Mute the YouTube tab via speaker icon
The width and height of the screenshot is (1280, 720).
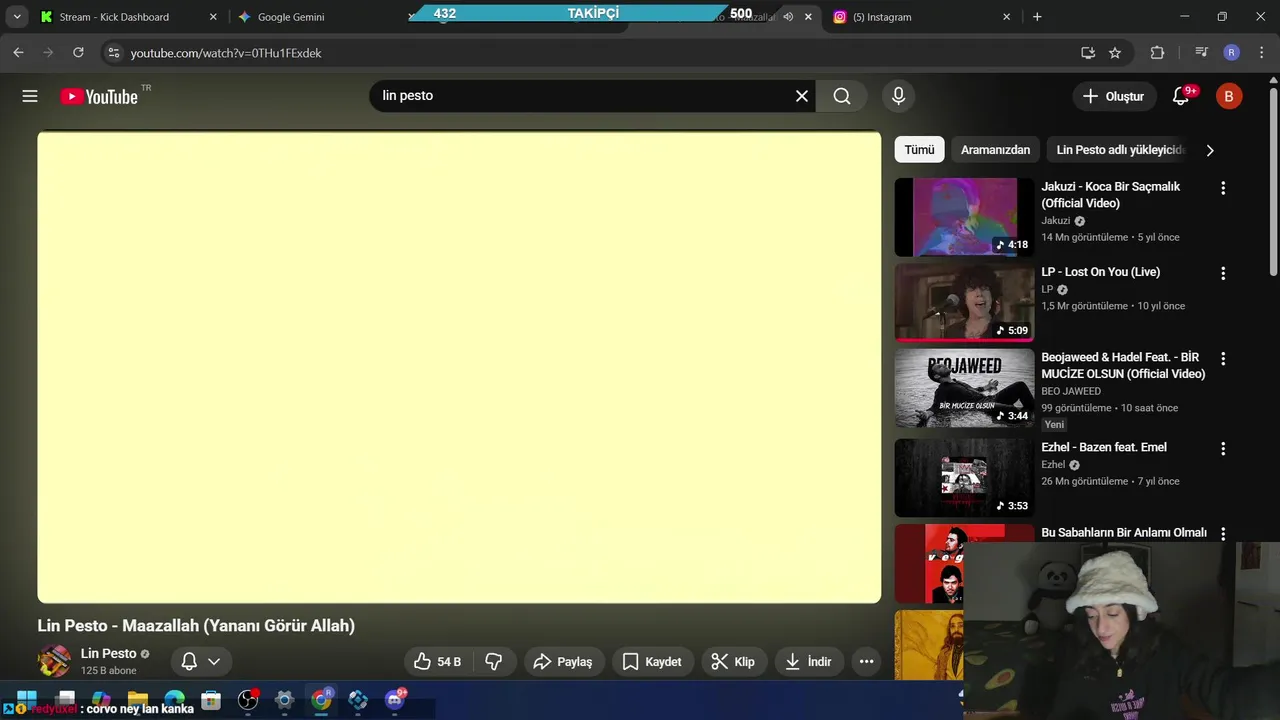point(788,17)
